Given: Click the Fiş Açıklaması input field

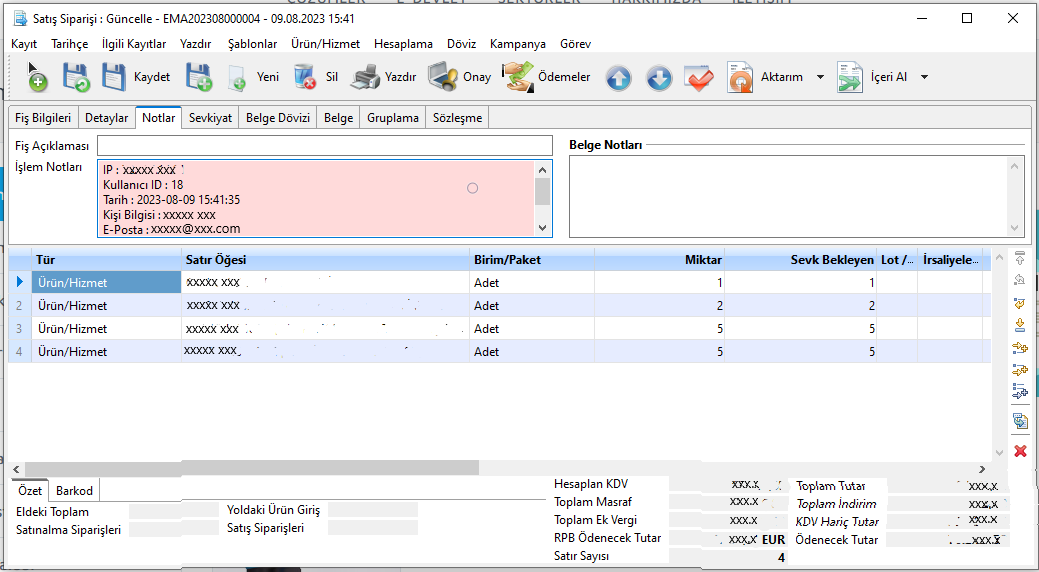Looking at the screenshot, I should (324, 146).
